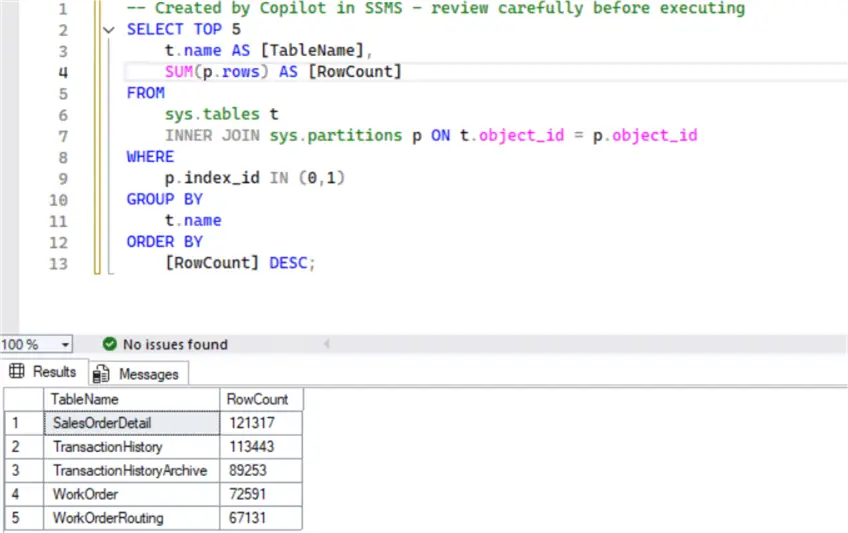
Task: Click sys.tables on line 6
Action: click(212, 114)
